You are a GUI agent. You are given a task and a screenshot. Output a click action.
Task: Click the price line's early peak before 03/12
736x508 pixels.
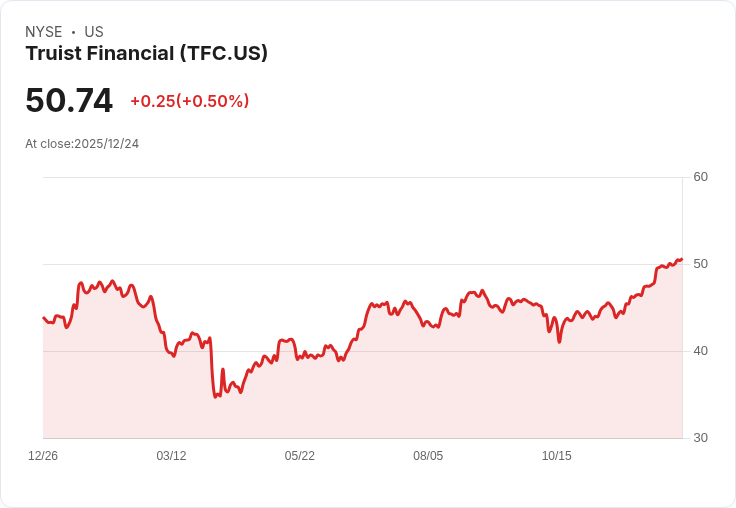tap(81, 283)
